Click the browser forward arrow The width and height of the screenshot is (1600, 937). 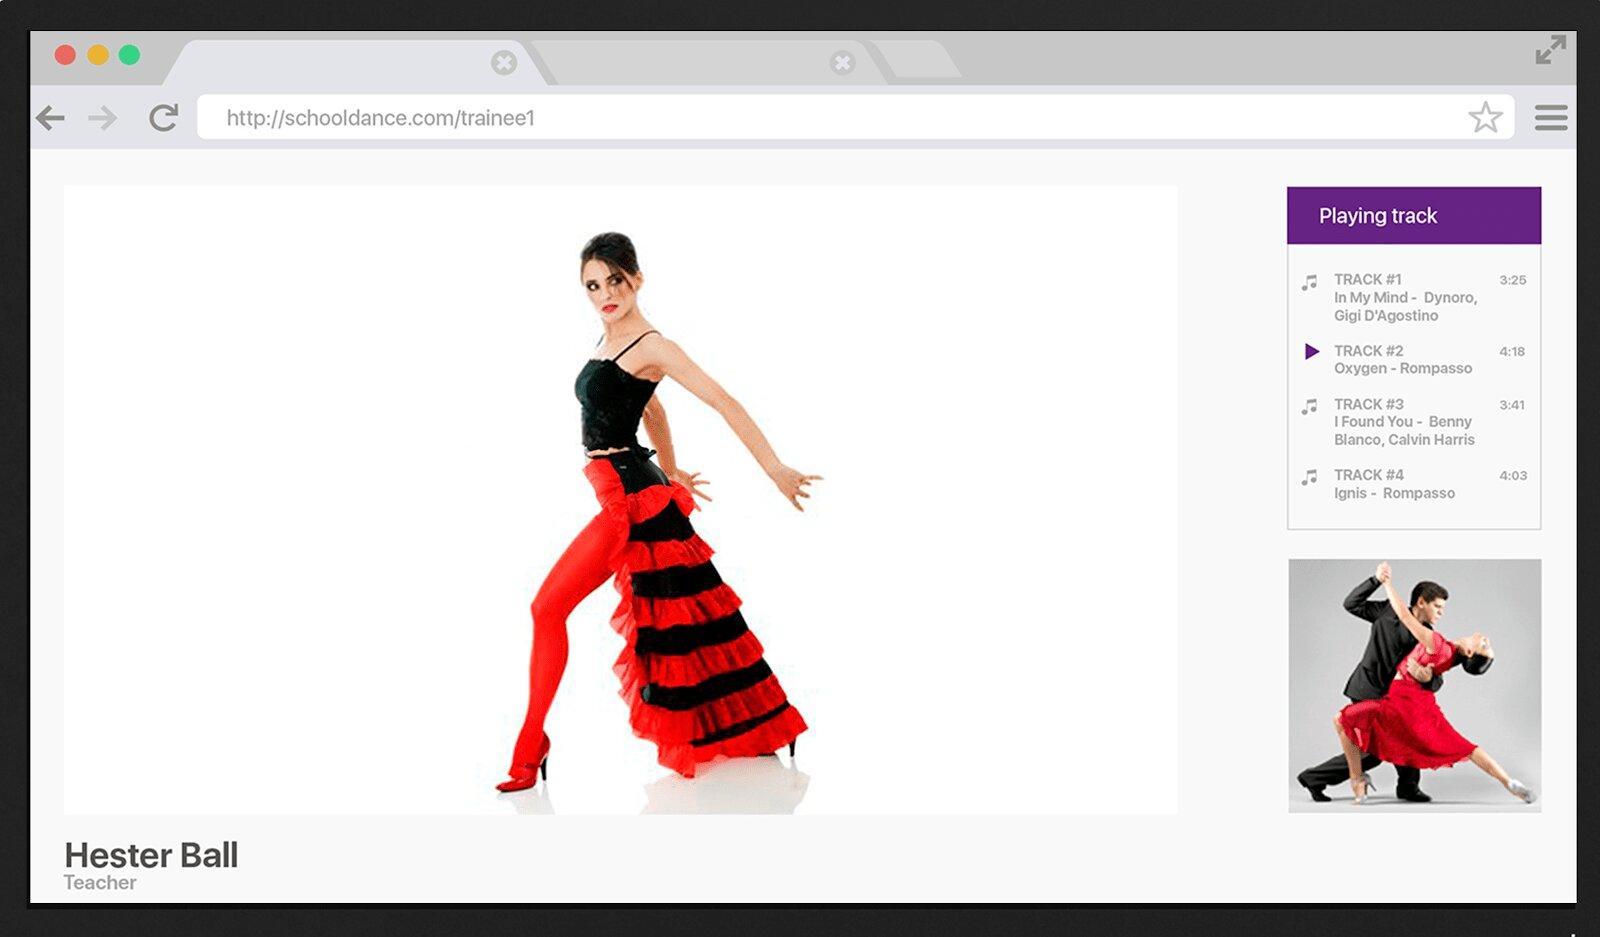click(x=102, y=118)
